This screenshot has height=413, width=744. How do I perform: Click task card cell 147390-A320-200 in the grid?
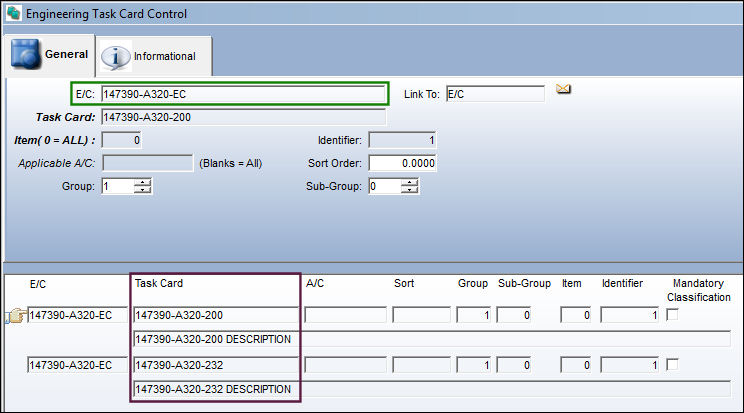point(216,315)
